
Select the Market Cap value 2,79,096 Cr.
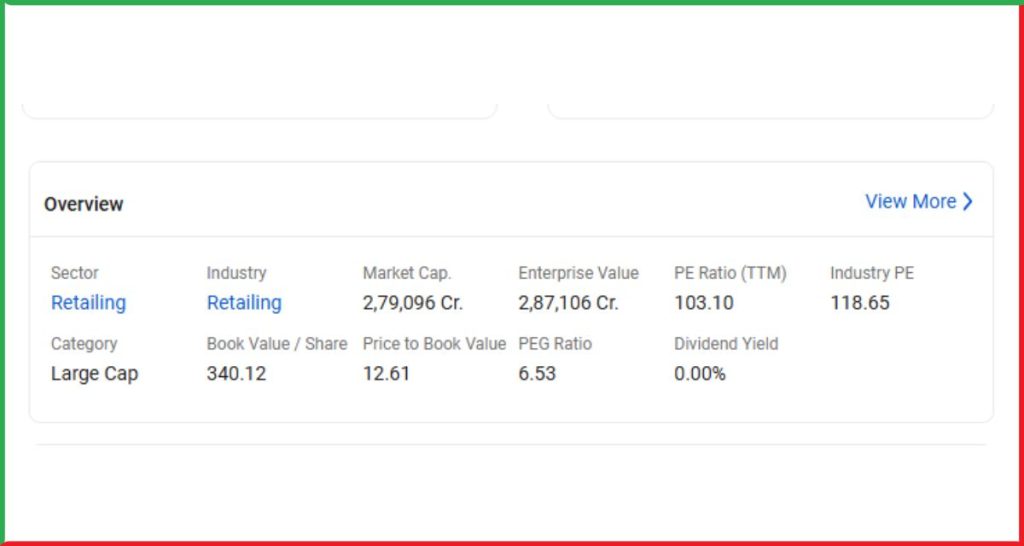(x=413, y=303)
